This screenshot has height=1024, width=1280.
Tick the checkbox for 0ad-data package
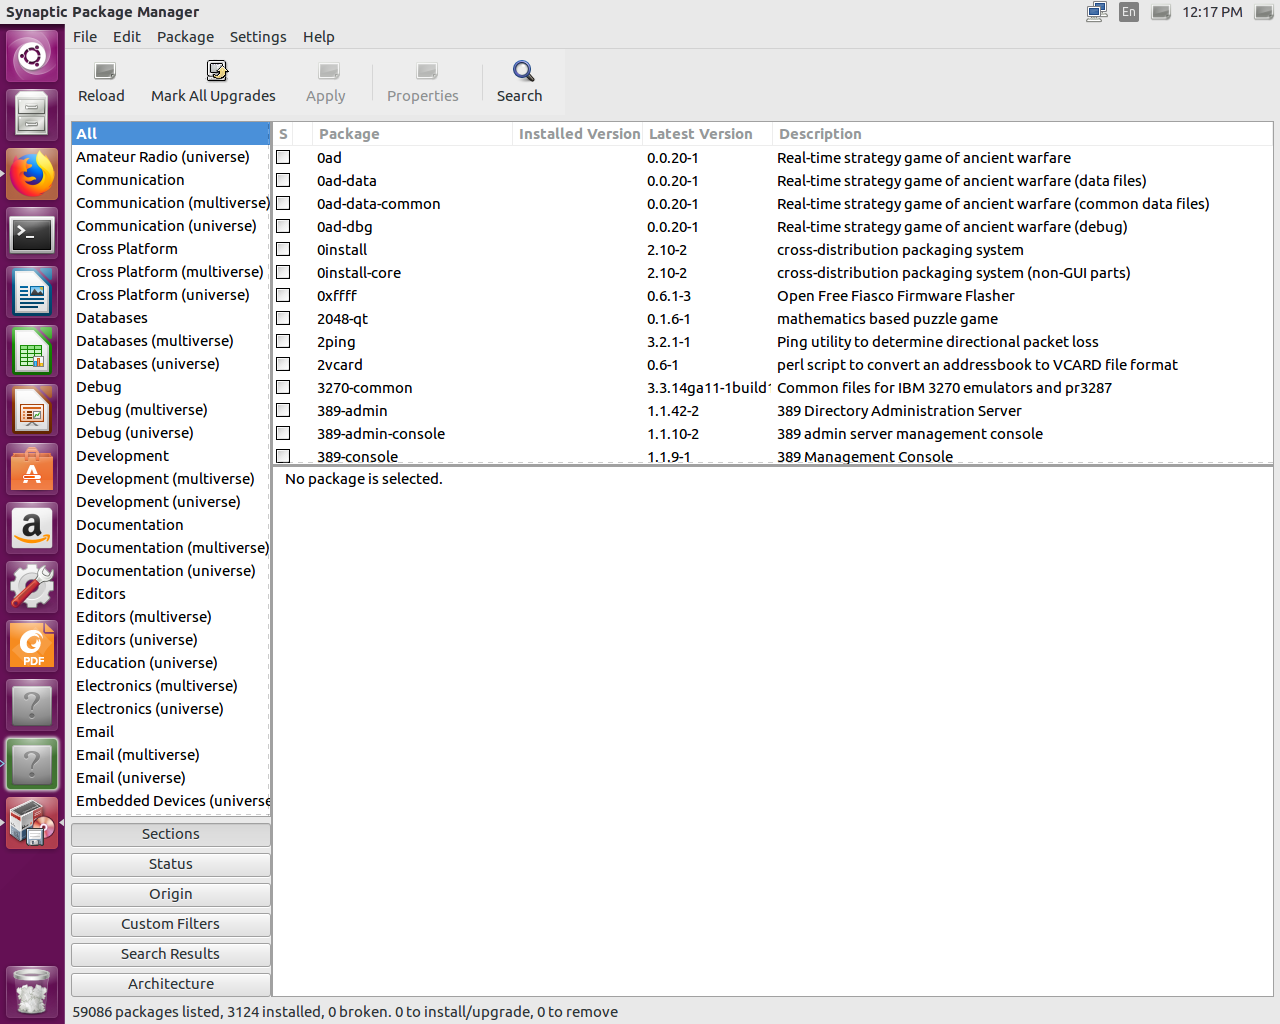(x=283, y=180)
